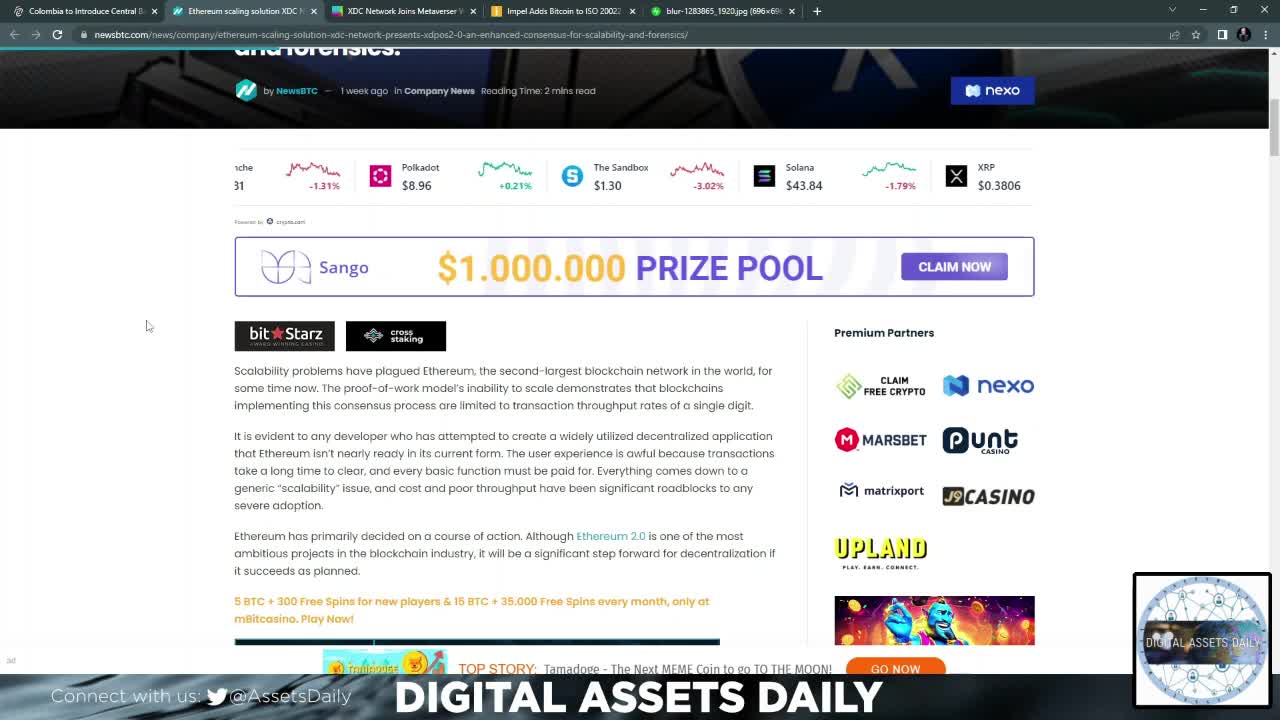Viewport: 1280px width, 720px height.
Task: Click the J9 Casino partner logo
Action: coord(988,496)
